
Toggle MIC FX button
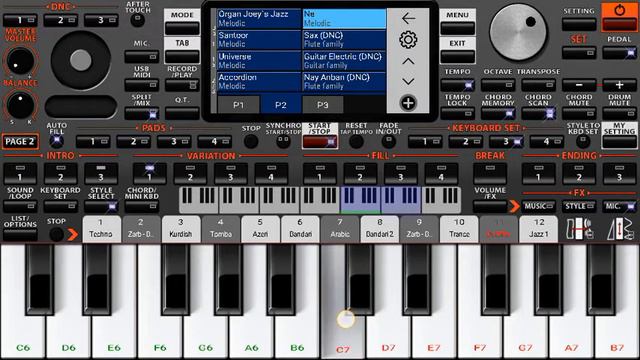619,207
